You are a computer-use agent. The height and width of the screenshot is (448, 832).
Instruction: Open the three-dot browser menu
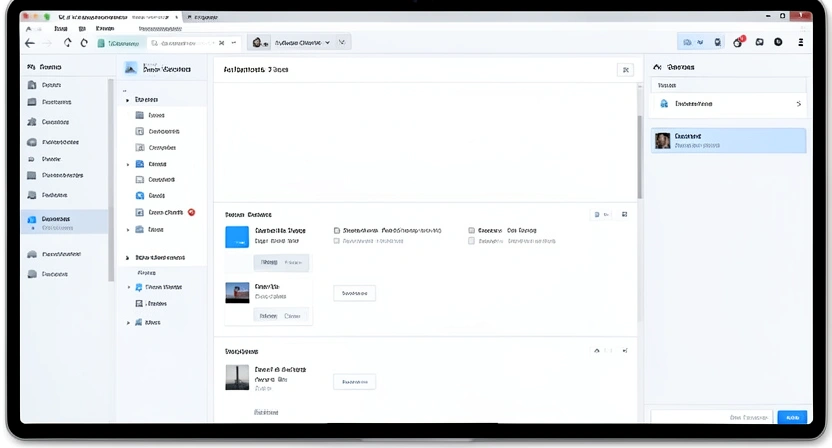coord(800,42)
